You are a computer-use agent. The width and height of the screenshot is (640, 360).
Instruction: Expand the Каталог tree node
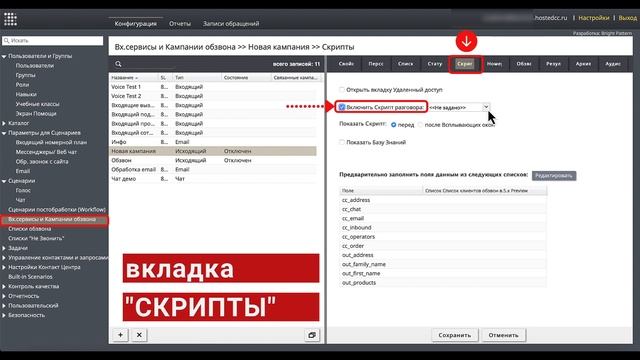coord(4,123)
